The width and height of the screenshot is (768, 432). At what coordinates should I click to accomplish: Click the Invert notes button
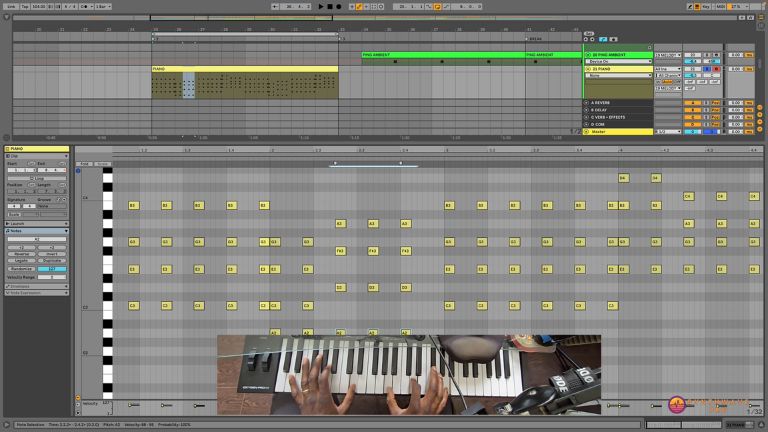pyautogui.click(x=52, y=254)
